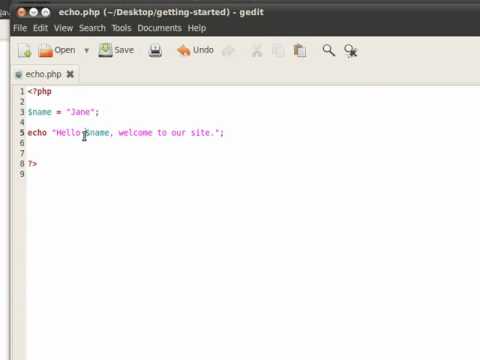Open the Documents menu

[160, 28]
